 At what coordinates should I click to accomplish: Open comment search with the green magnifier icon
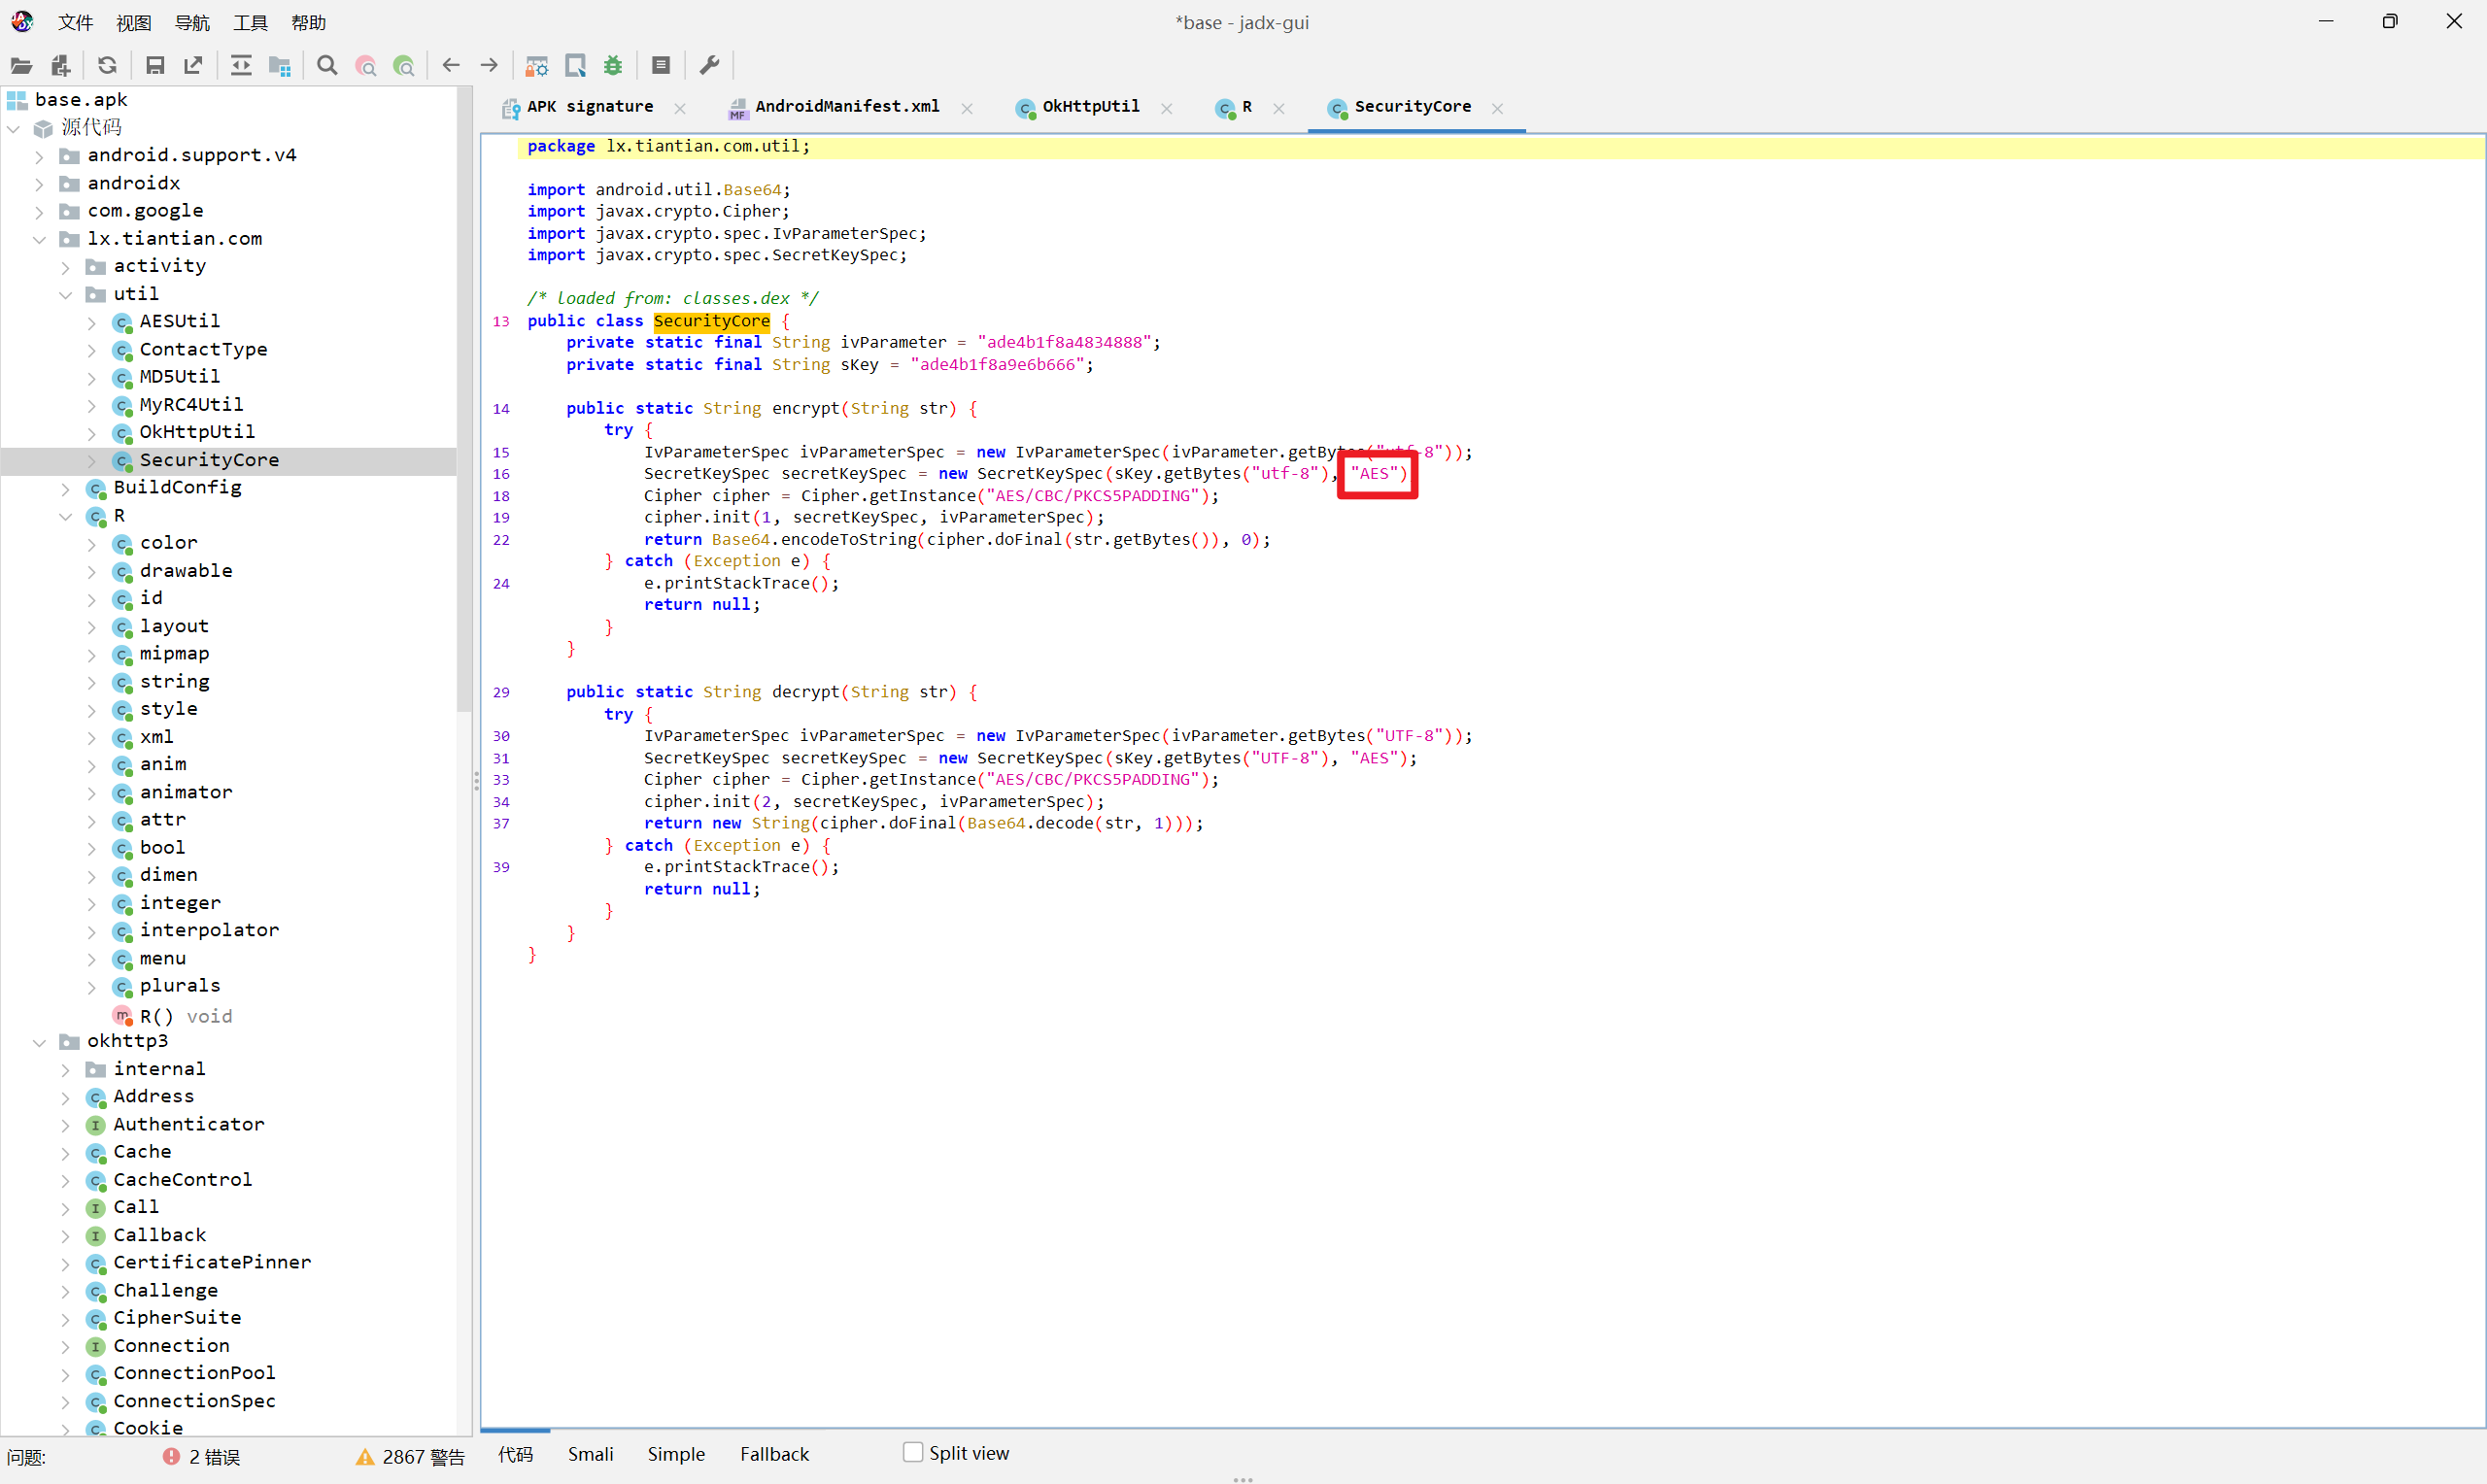[x=404, y=66]
